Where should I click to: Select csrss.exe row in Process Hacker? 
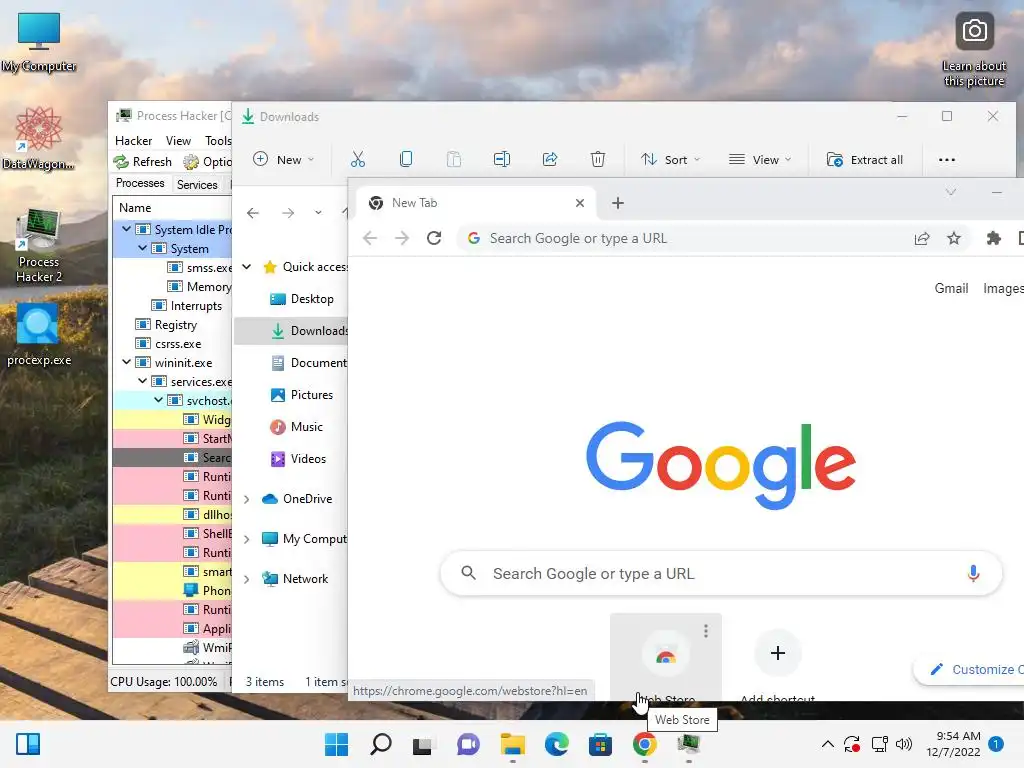point(172,344)
